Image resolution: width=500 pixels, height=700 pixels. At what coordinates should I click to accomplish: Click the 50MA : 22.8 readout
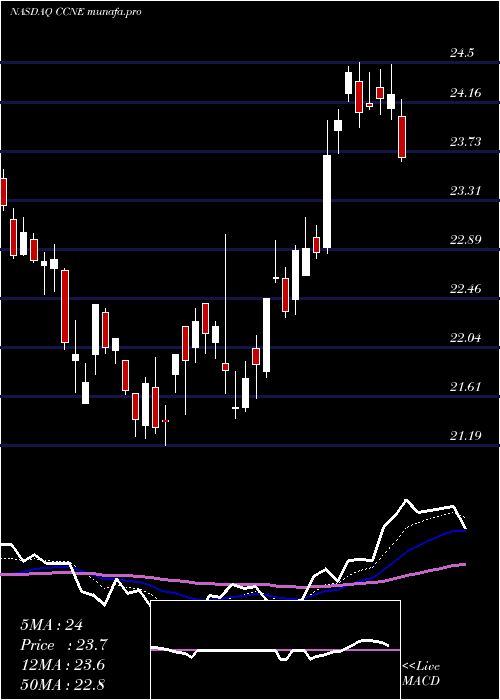tap(62, 684)
